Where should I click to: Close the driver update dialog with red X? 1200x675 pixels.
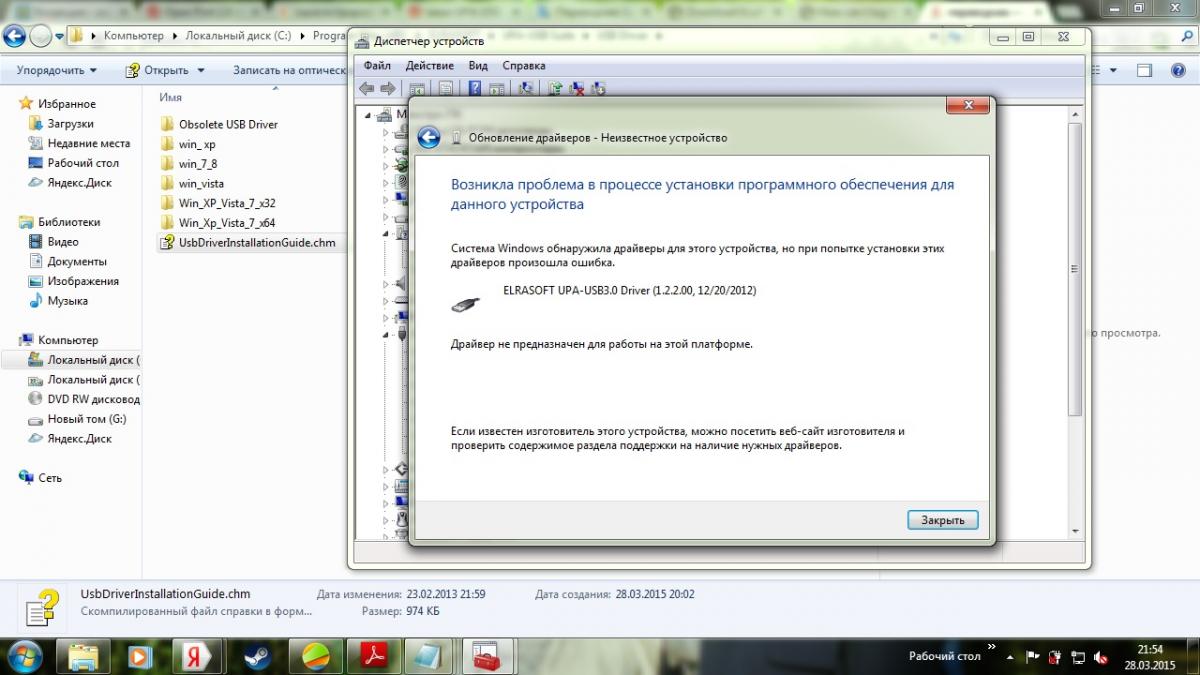(x=969, y=105)
